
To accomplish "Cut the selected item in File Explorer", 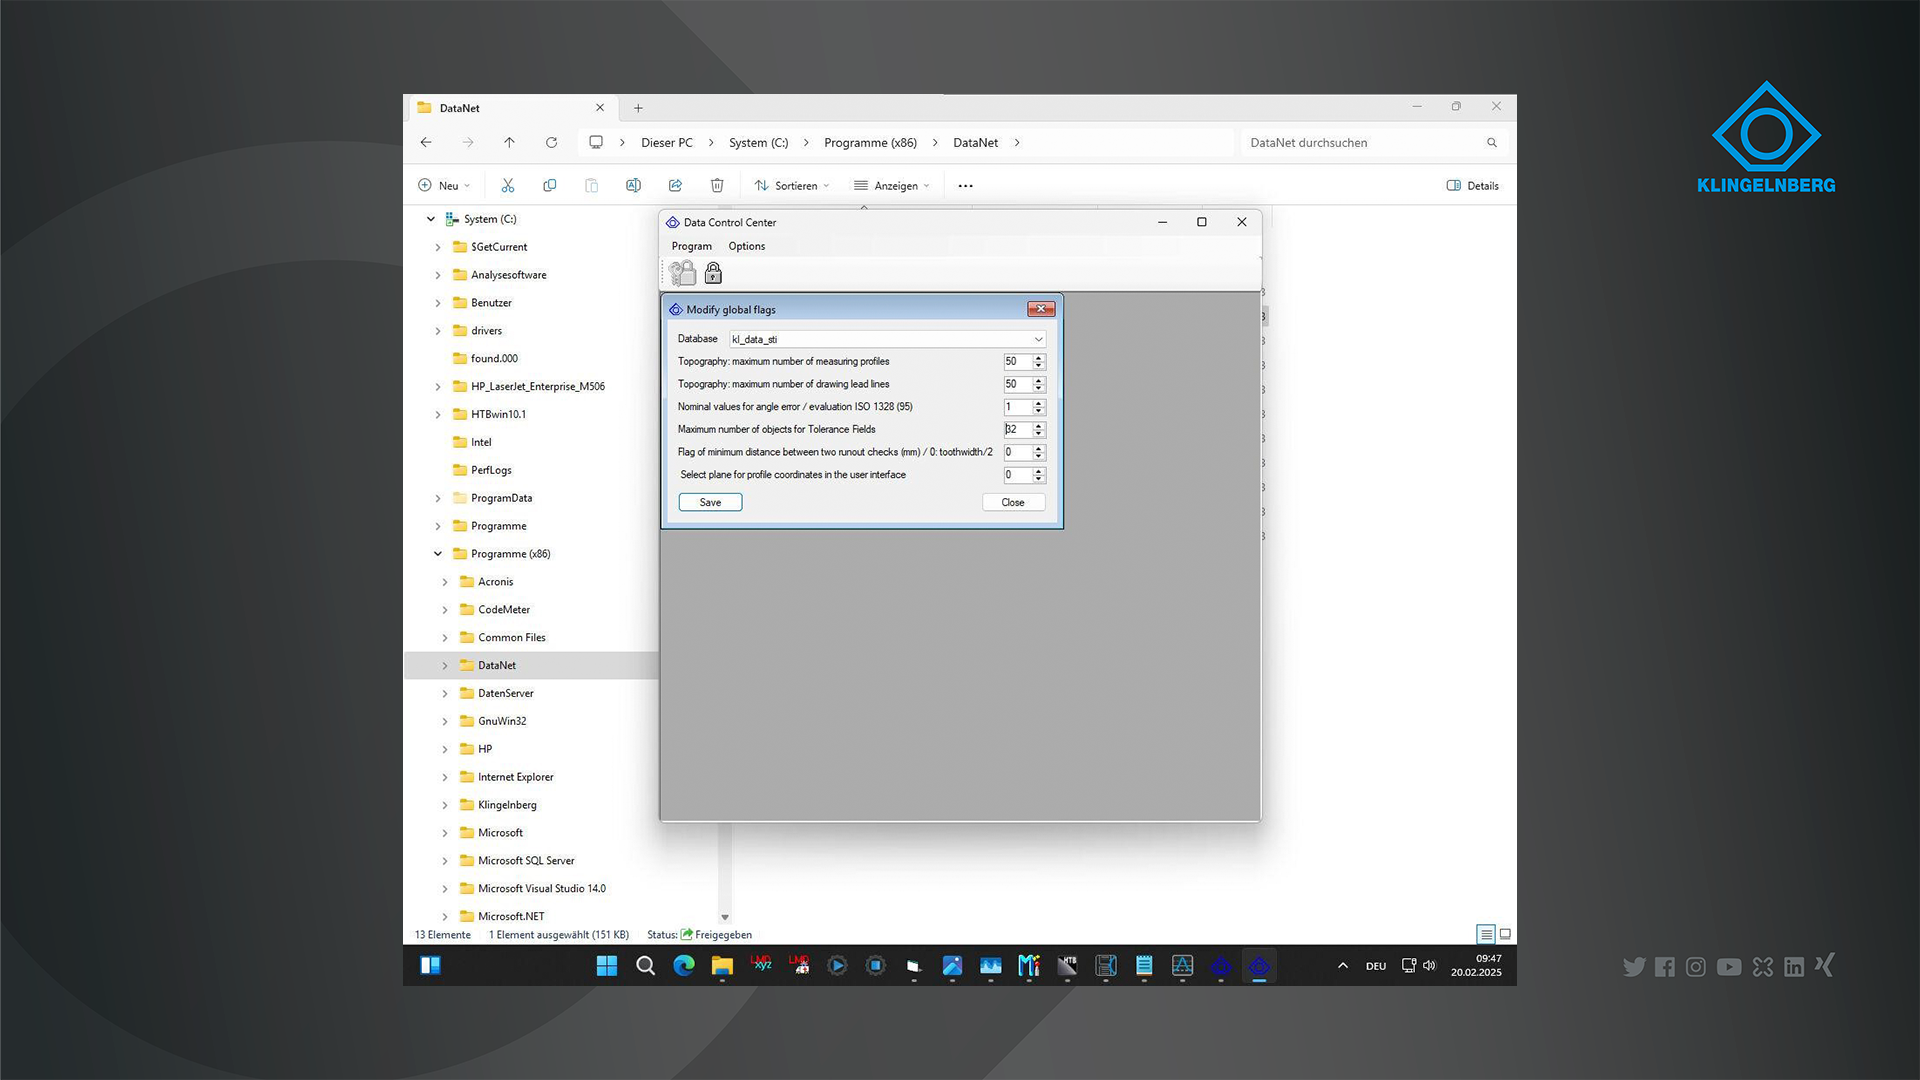I will [508, 186].
